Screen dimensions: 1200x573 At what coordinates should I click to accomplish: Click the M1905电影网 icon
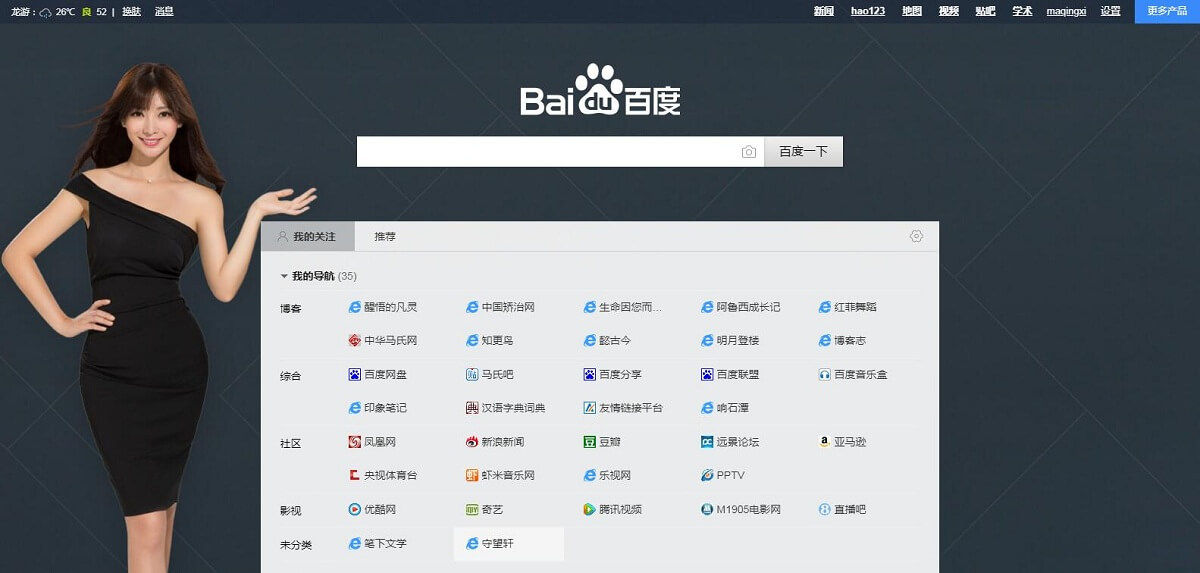click(x=707, y=509)
